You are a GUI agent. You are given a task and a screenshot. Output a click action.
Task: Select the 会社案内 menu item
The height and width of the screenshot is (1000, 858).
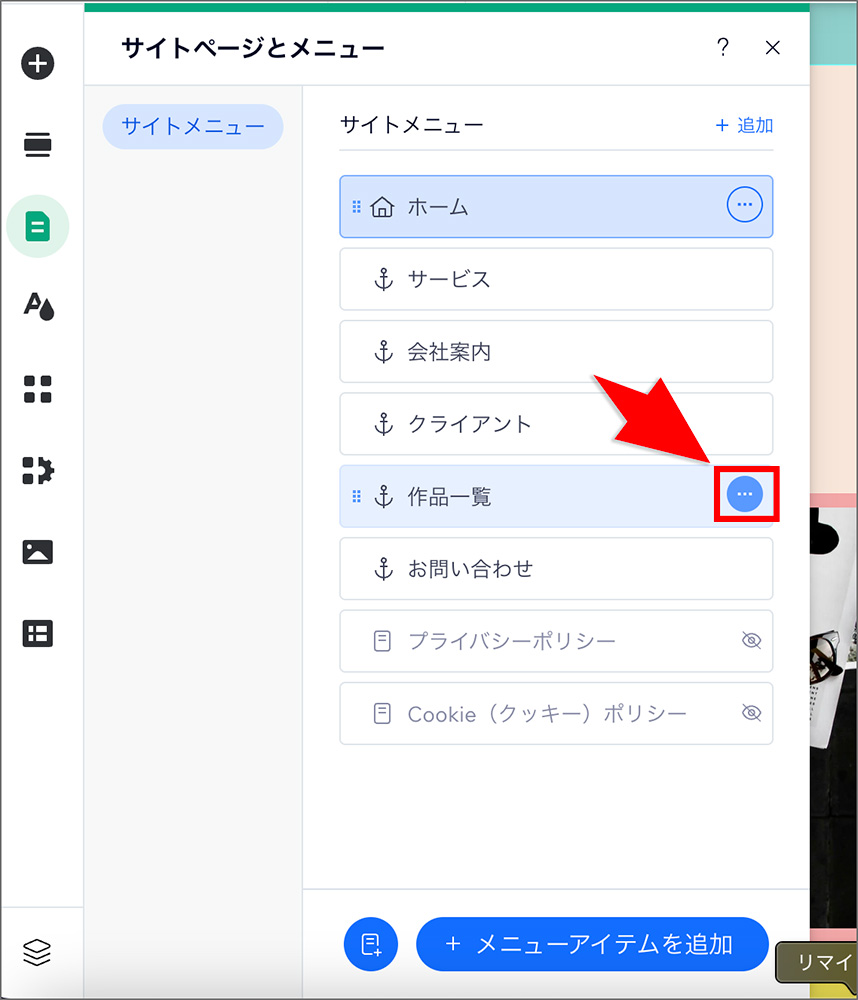(556, 351)
